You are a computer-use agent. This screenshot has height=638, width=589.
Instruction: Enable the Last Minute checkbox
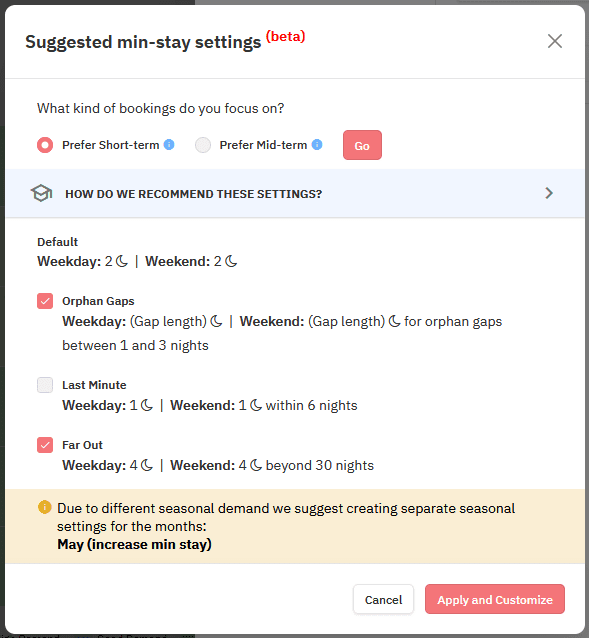tap(45, 385)
